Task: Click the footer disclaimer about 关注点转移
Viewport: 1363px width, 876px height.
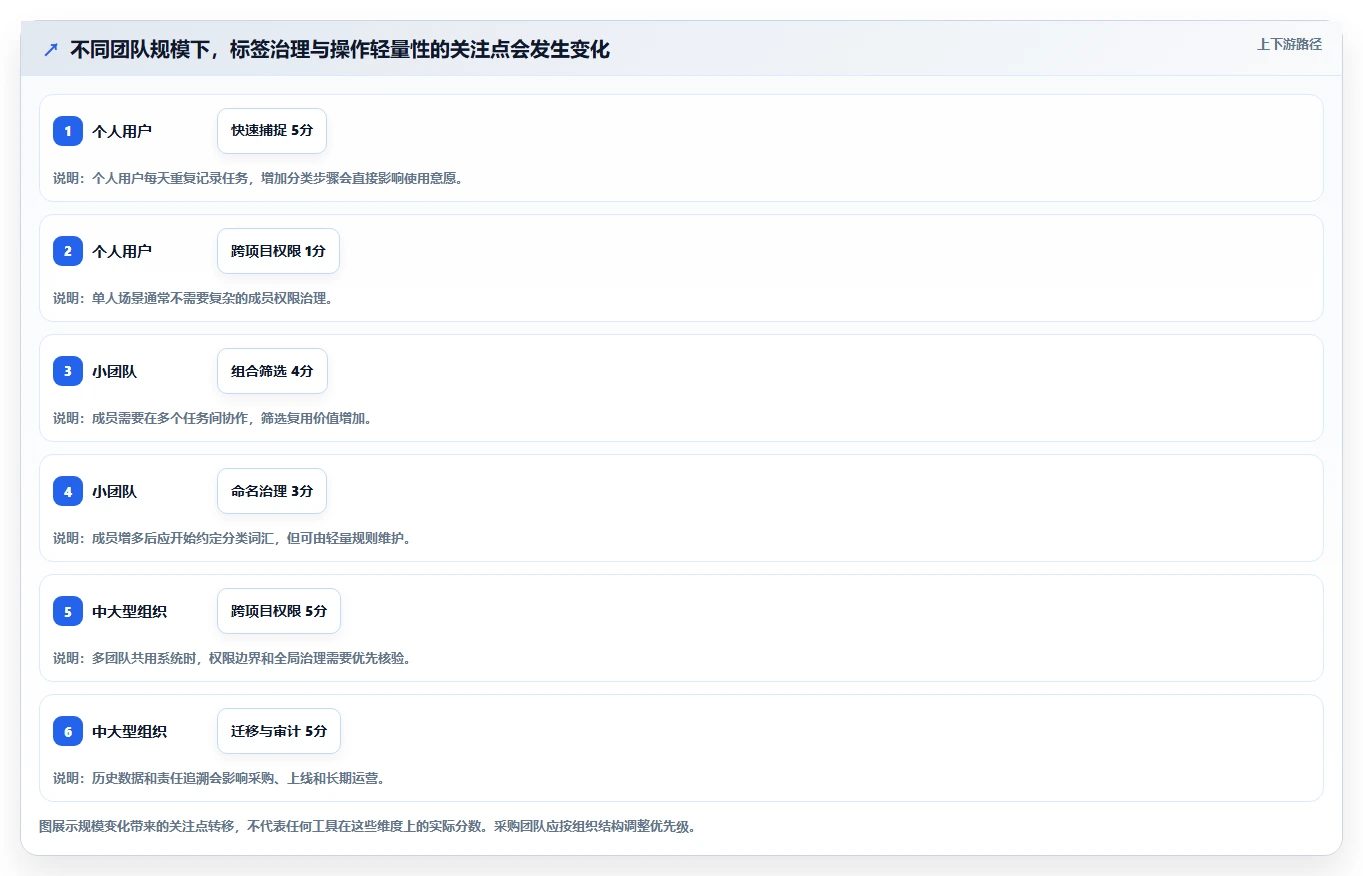Action: pos(367,827)
